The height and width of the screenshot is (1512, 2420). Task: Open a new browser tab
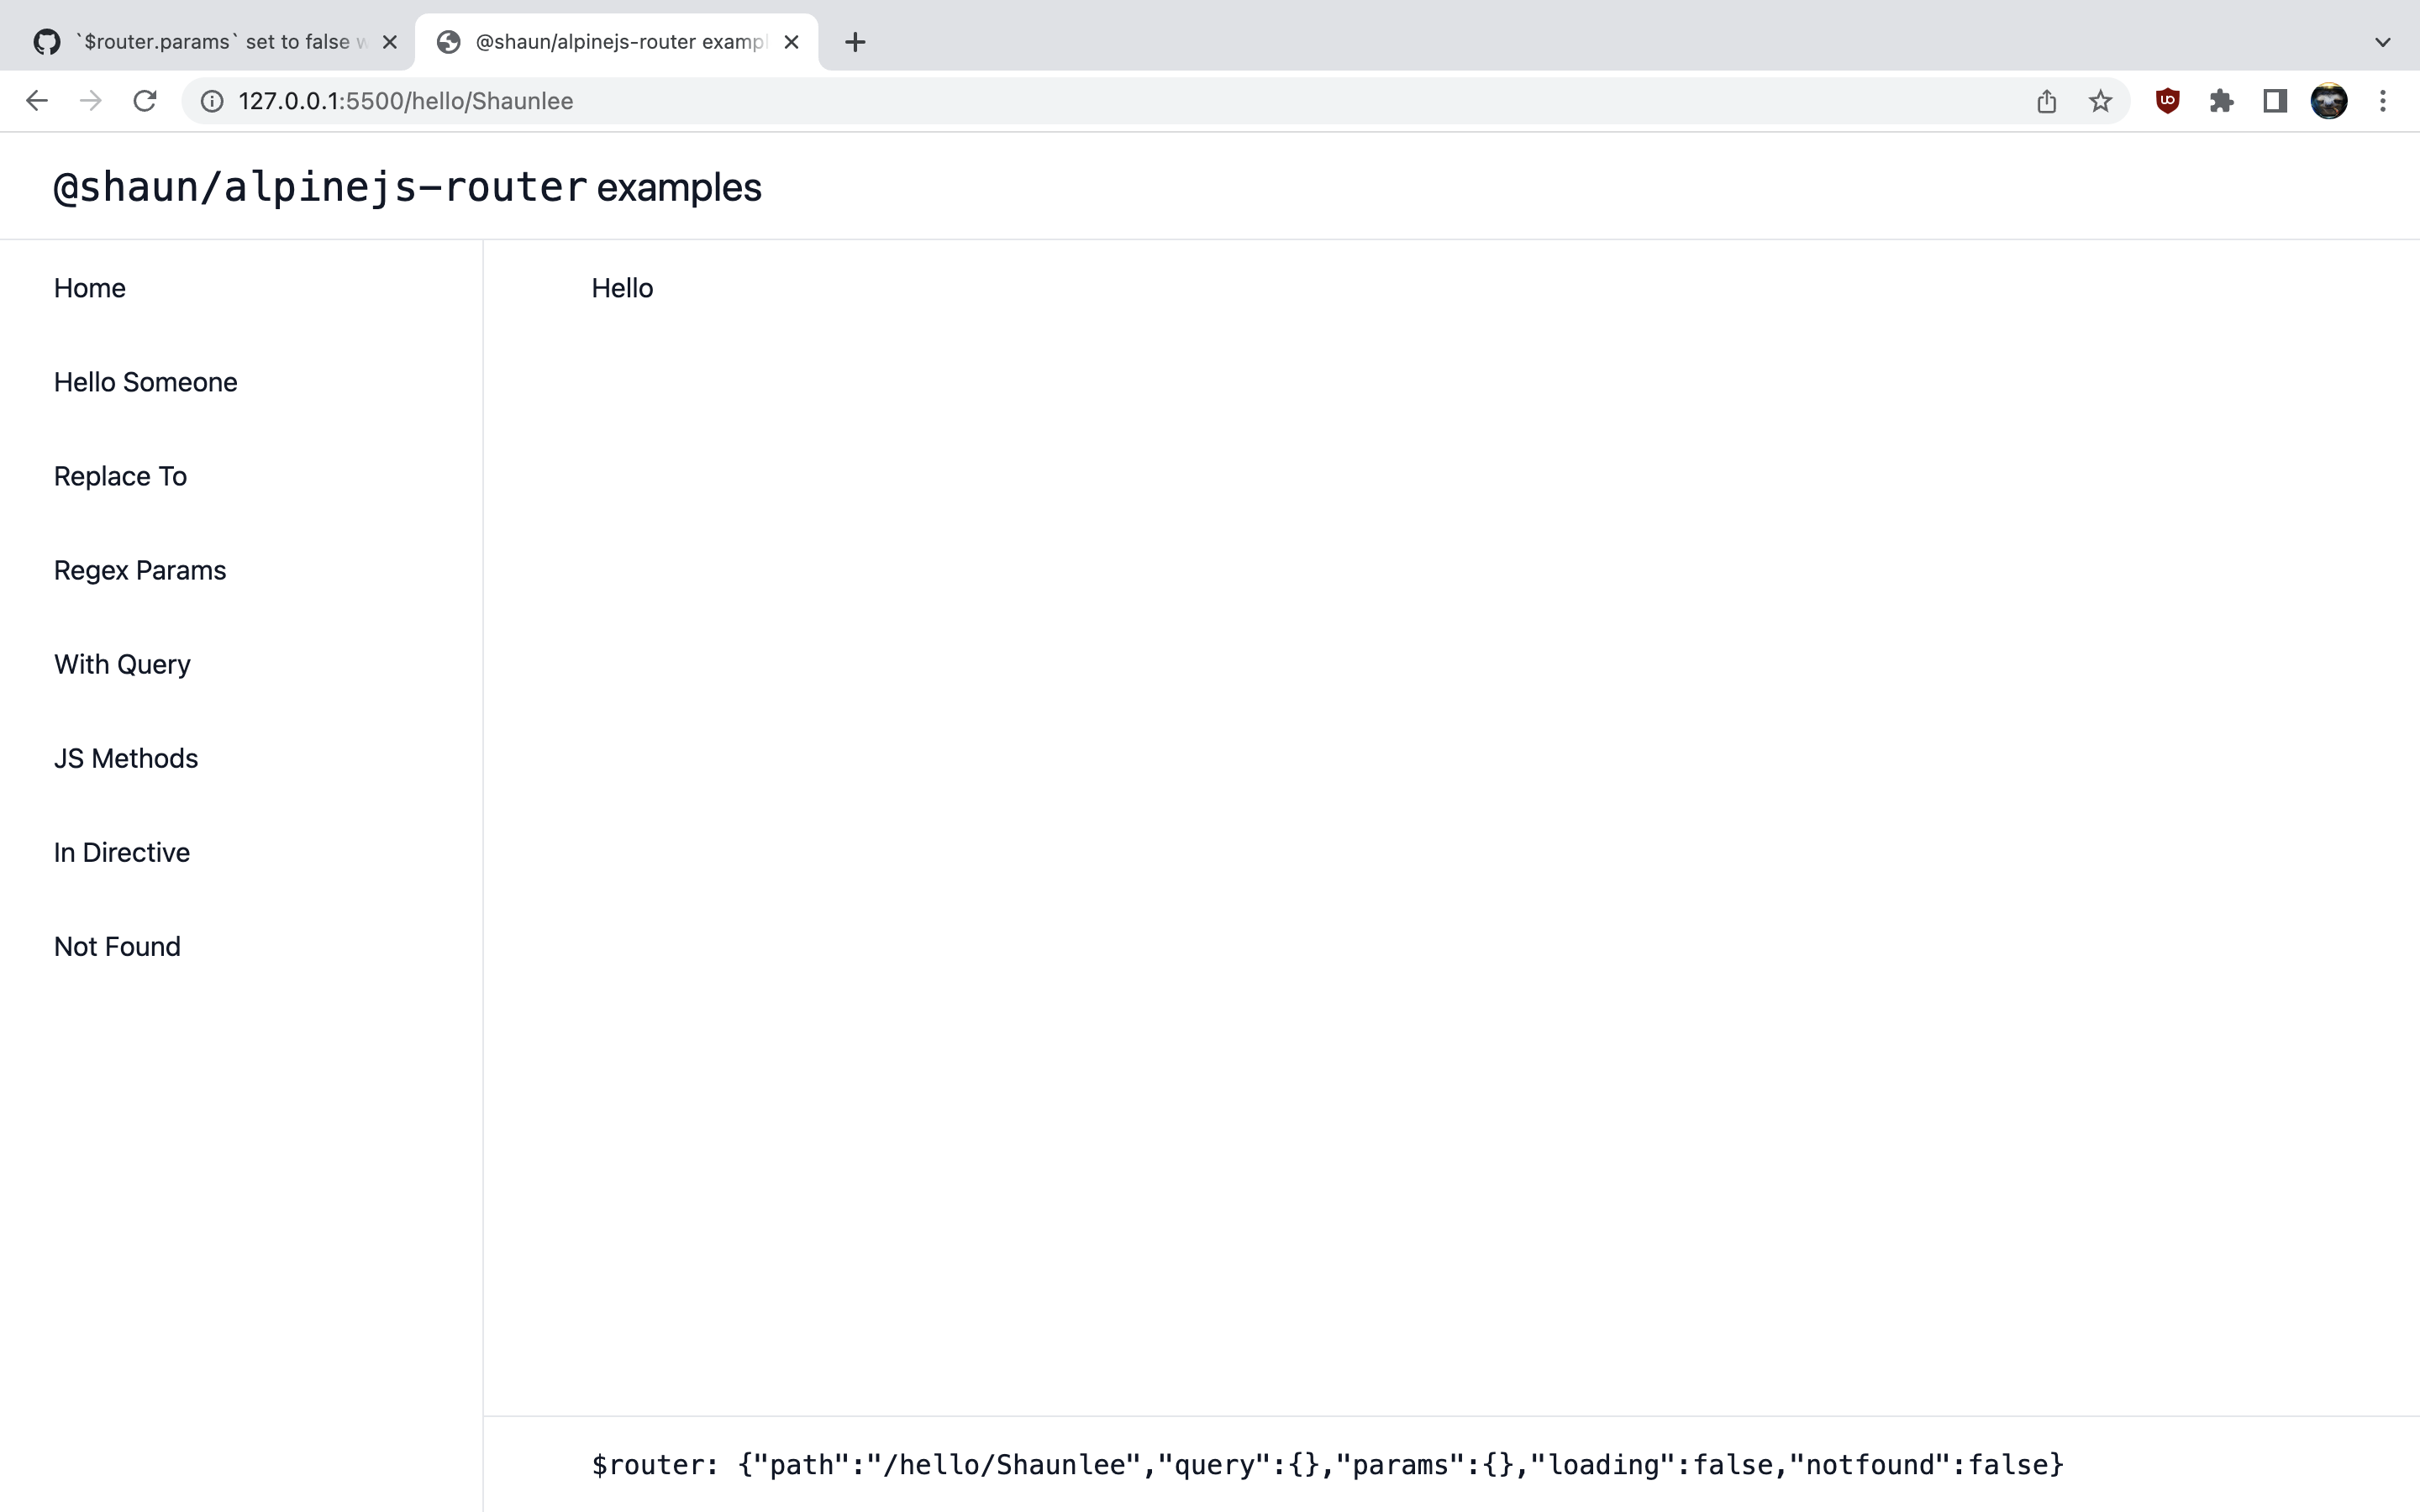854,41
